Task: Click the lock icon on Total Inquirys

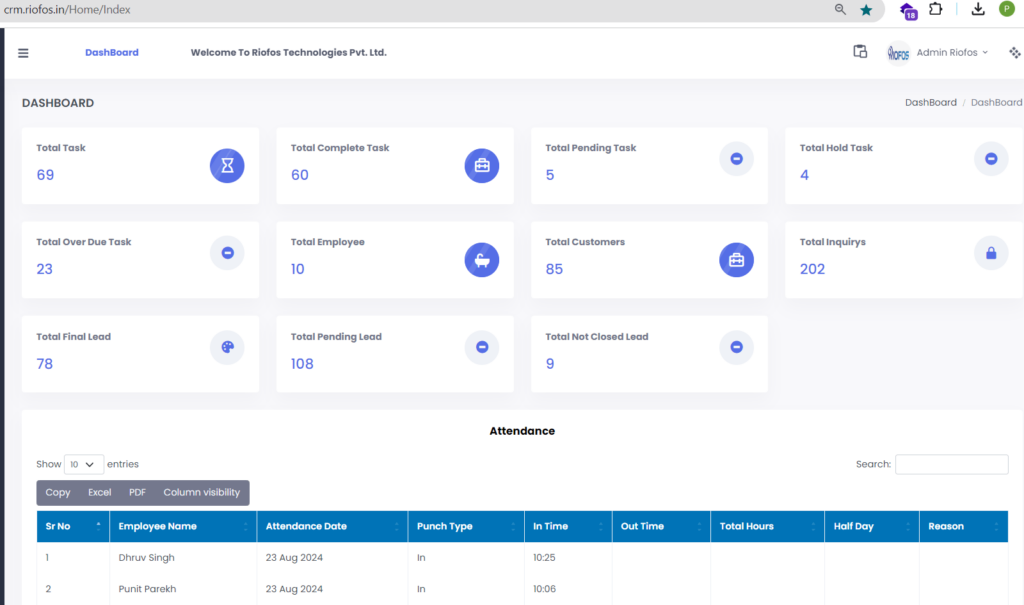Action: (991, 254)
